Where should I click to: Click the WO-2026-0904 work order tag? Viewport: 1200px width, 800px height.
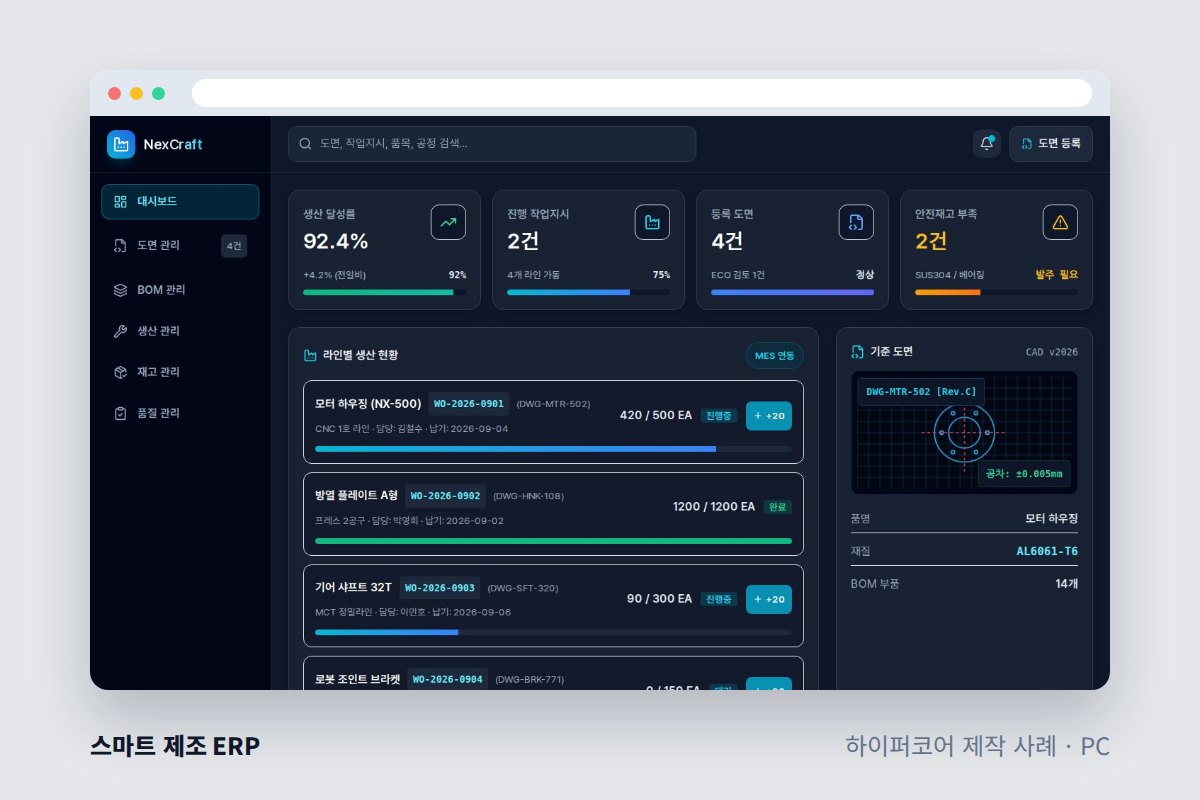pyautogui.click(x=448, y=679)
